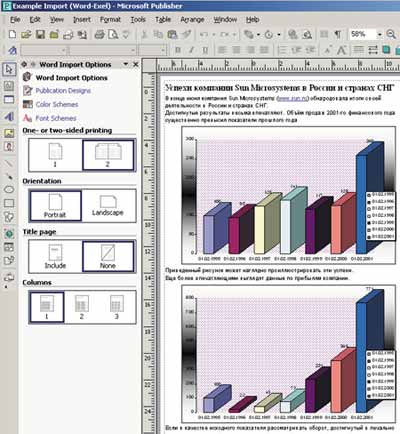Open Font Schemes link

(56, 118)
